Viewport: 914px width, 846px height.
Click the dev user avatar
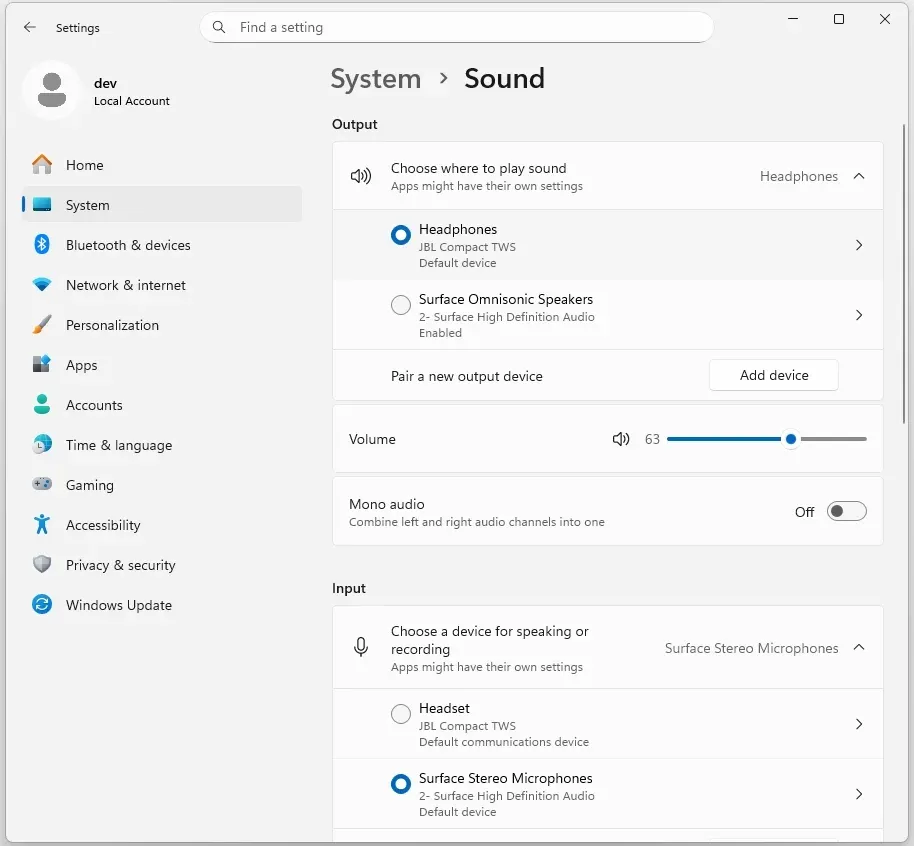[x=52, y=90]
